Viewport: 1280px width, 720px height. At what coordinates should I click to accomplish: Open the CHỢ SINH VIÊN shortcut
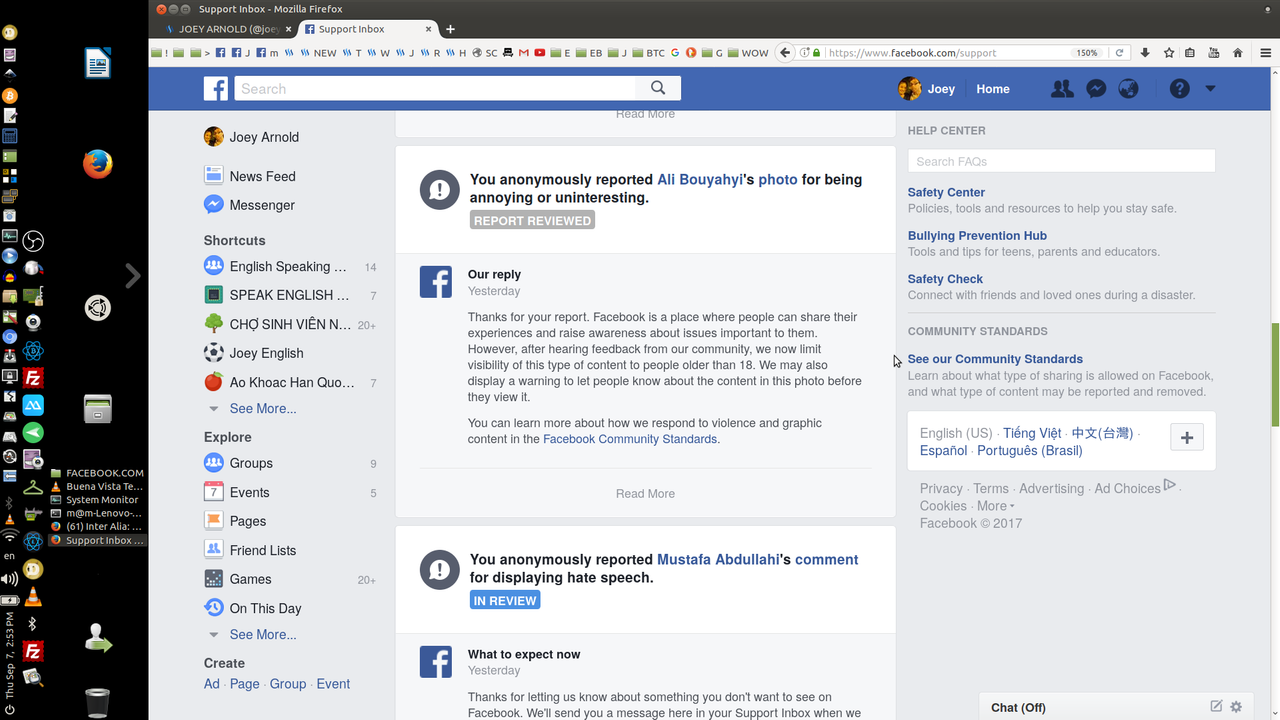[x=290, y=324]
